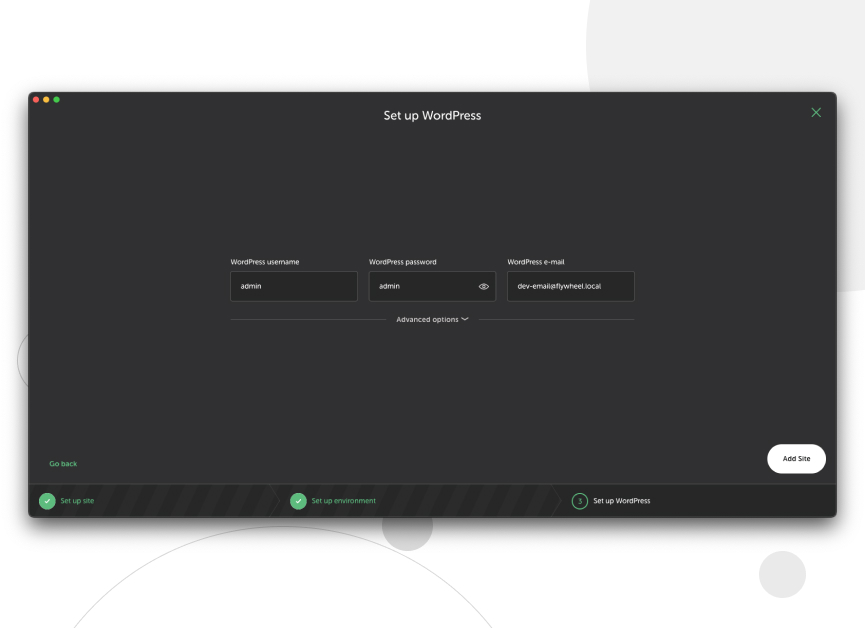
Task: Click the WordPress e-mail field
Action: (x=570, y=286)
